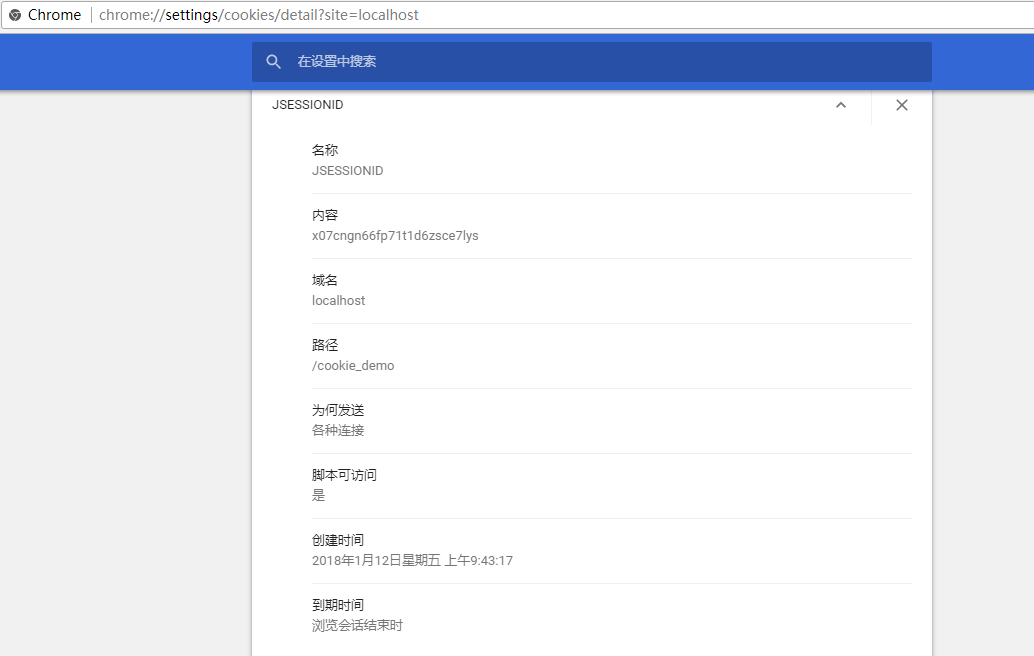Click the 名称 label
Screen dimensions: 1034x656
[x=324, y=150]
